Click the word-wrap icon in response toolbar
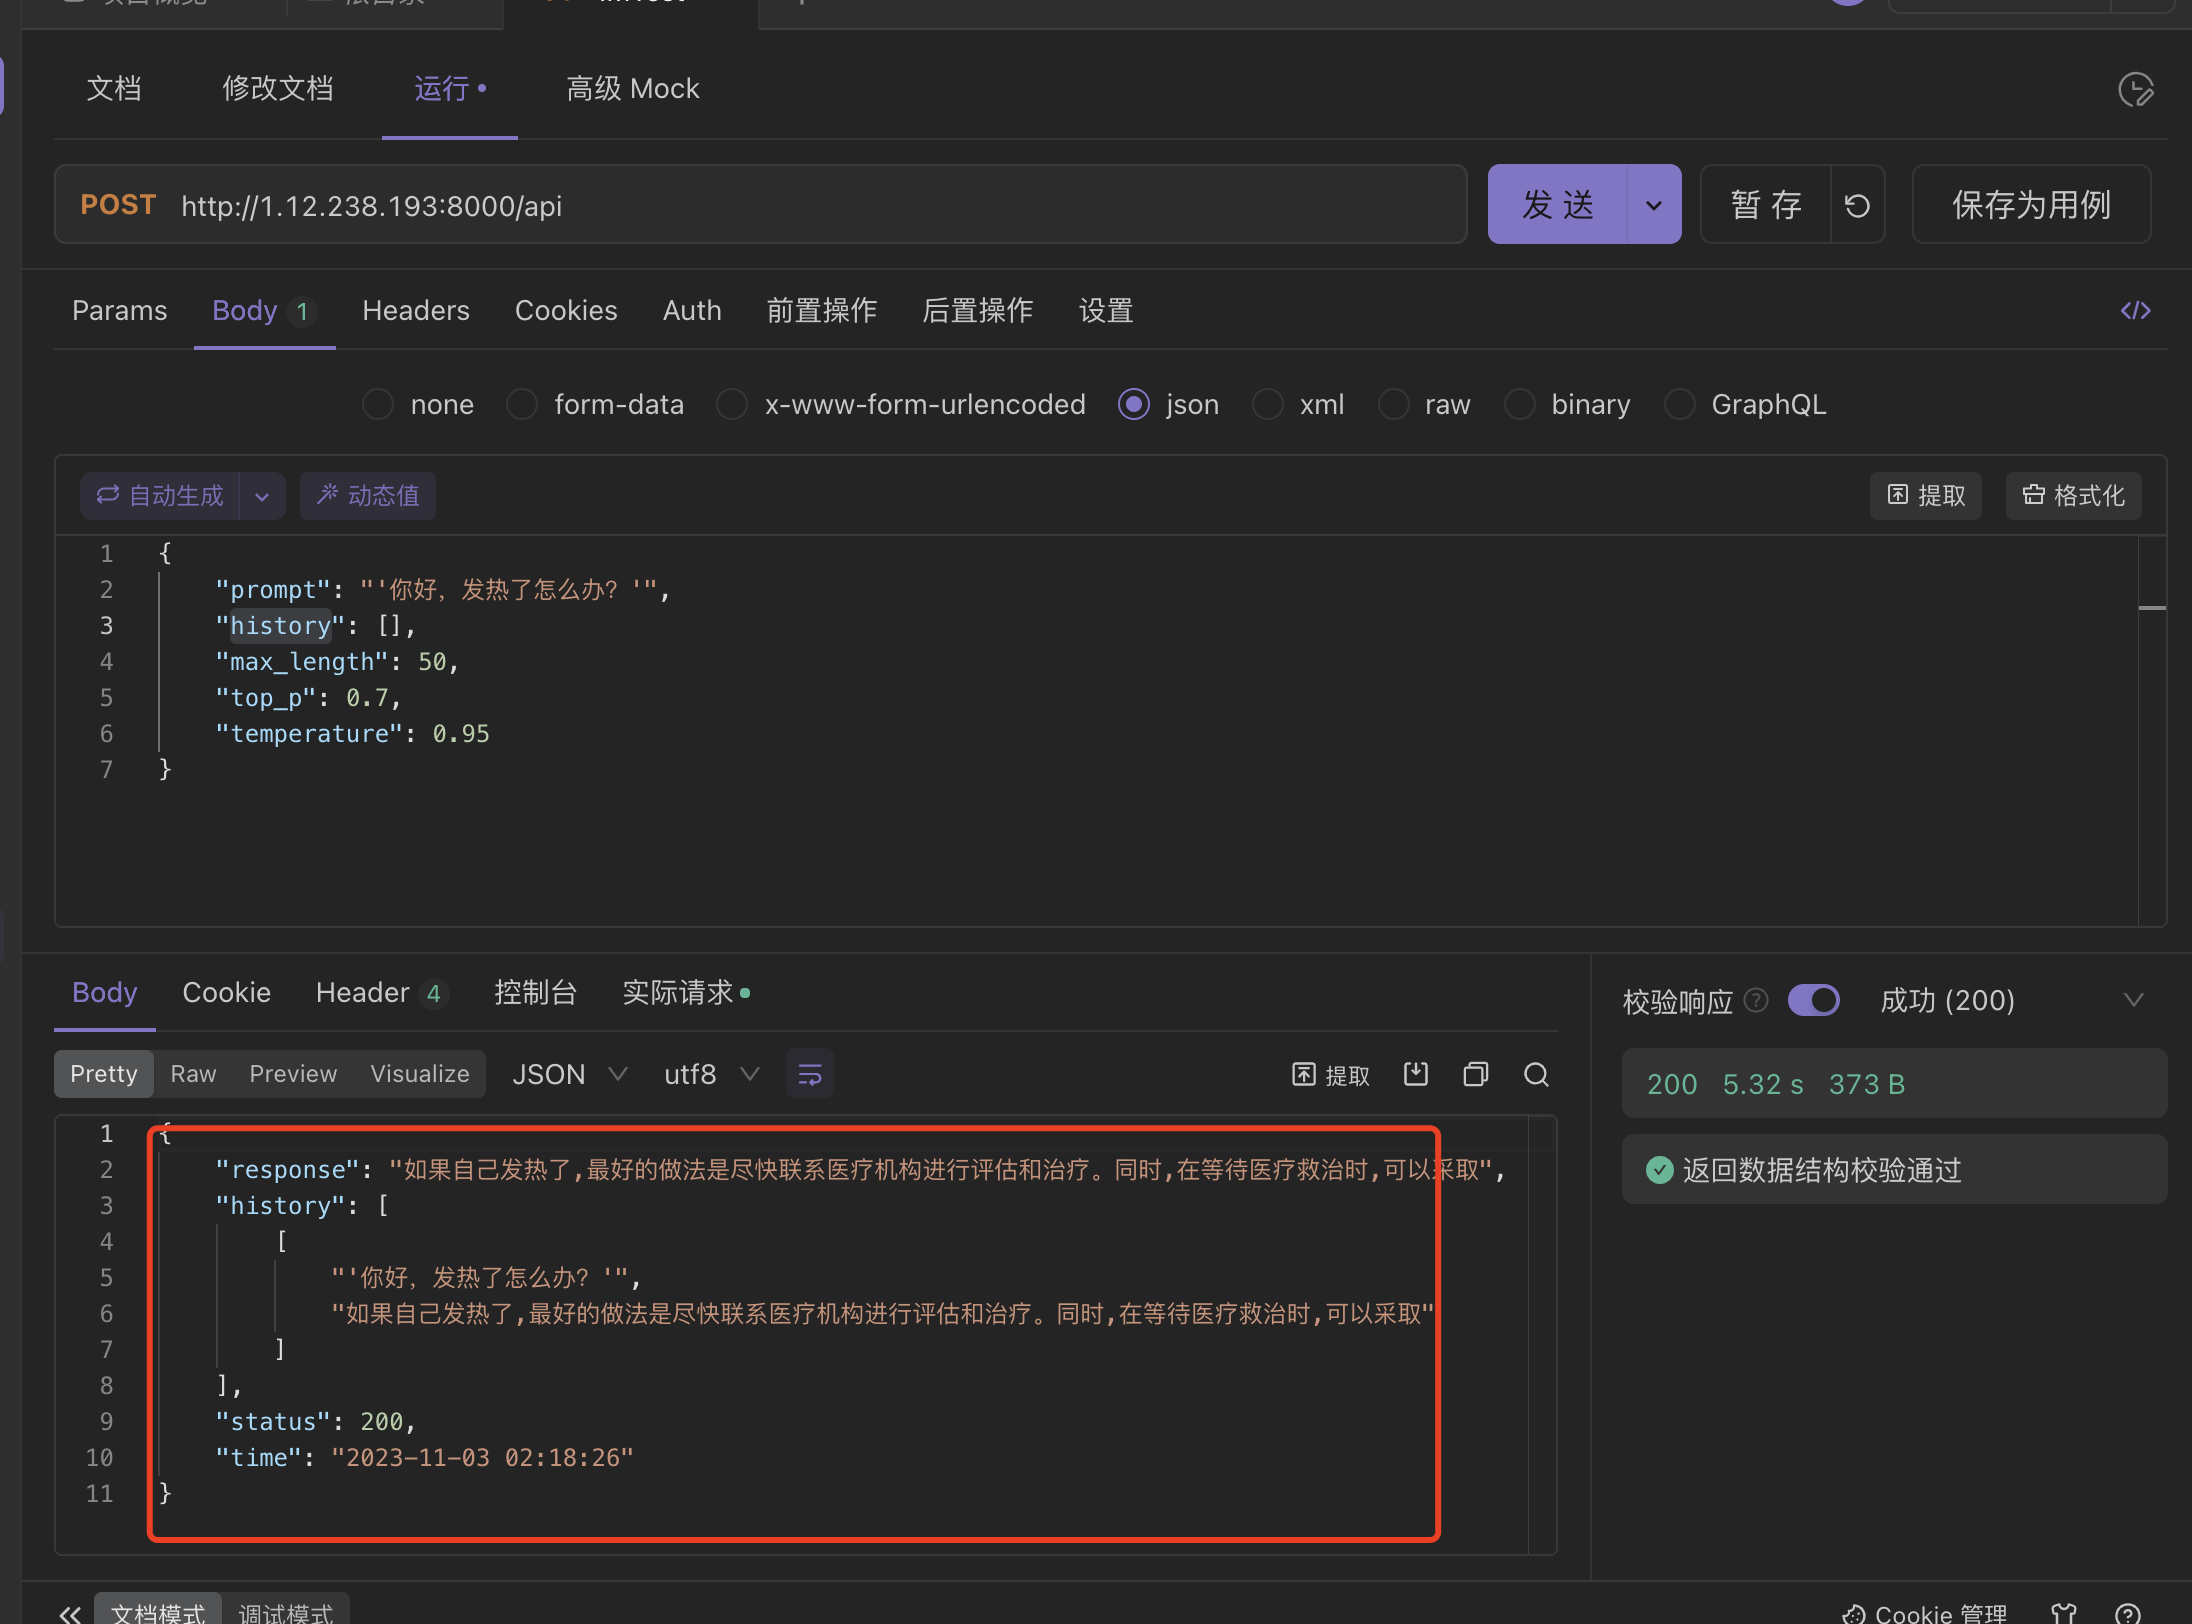This screenshot has height=1624, width=2192. pos(809,1074)
